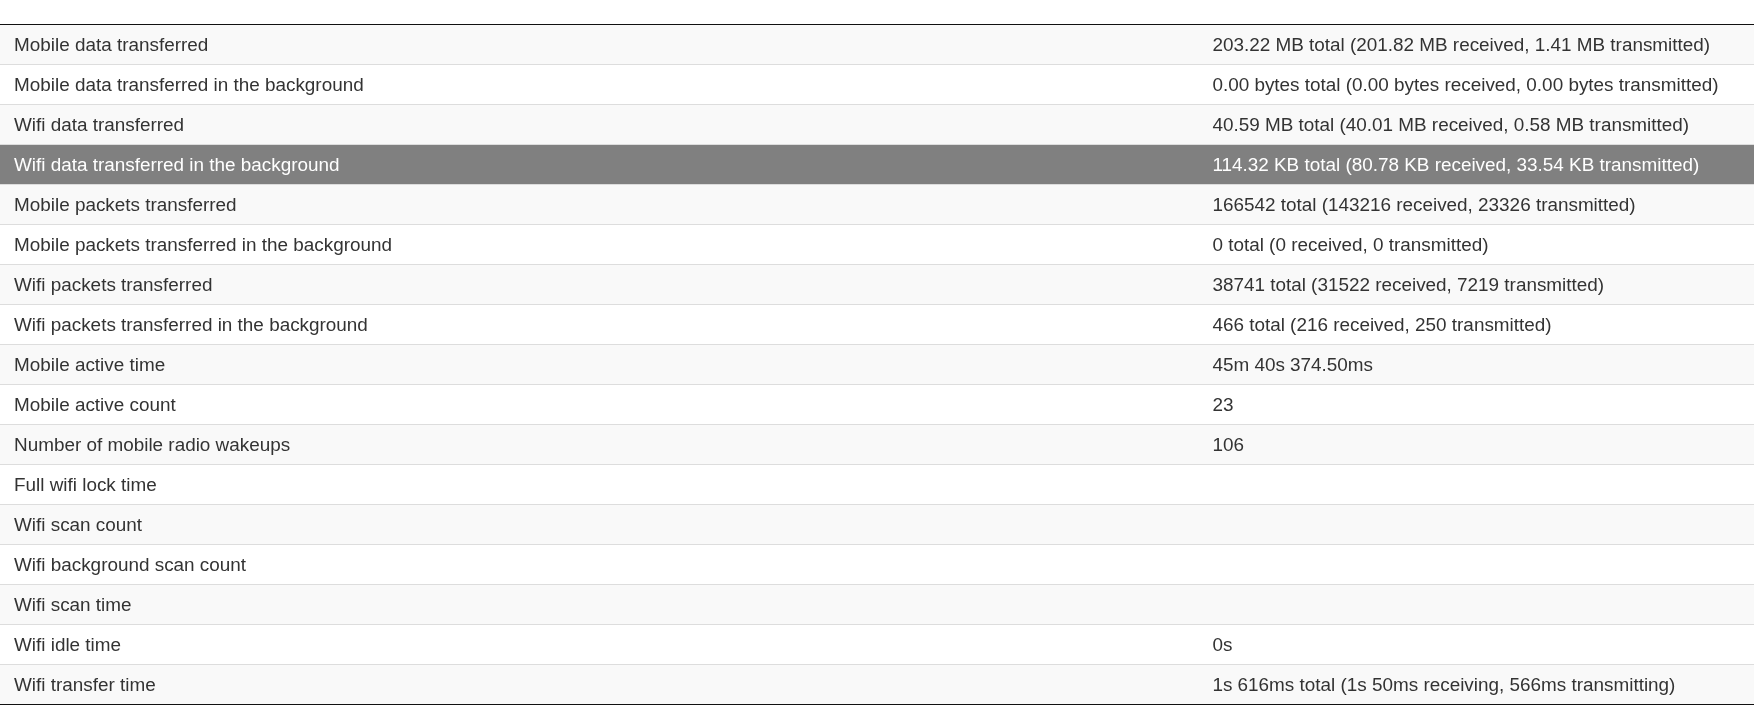Select the Wifi scan count row
Viewport: 1754px width, 716px height.
[x=78, y=525]
